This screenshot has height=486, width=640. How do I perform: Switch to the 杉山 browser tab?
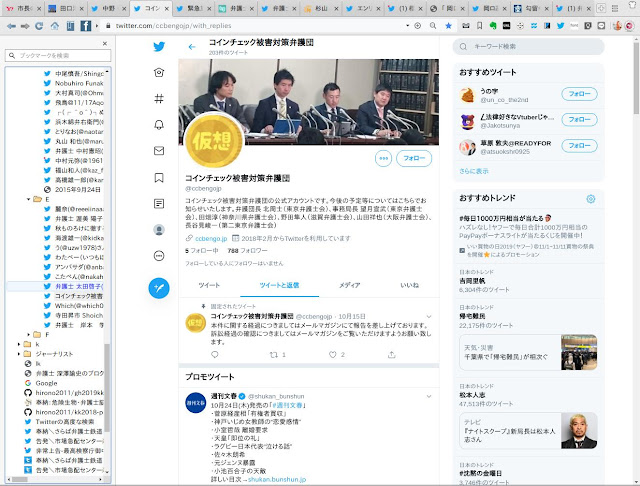321,8
